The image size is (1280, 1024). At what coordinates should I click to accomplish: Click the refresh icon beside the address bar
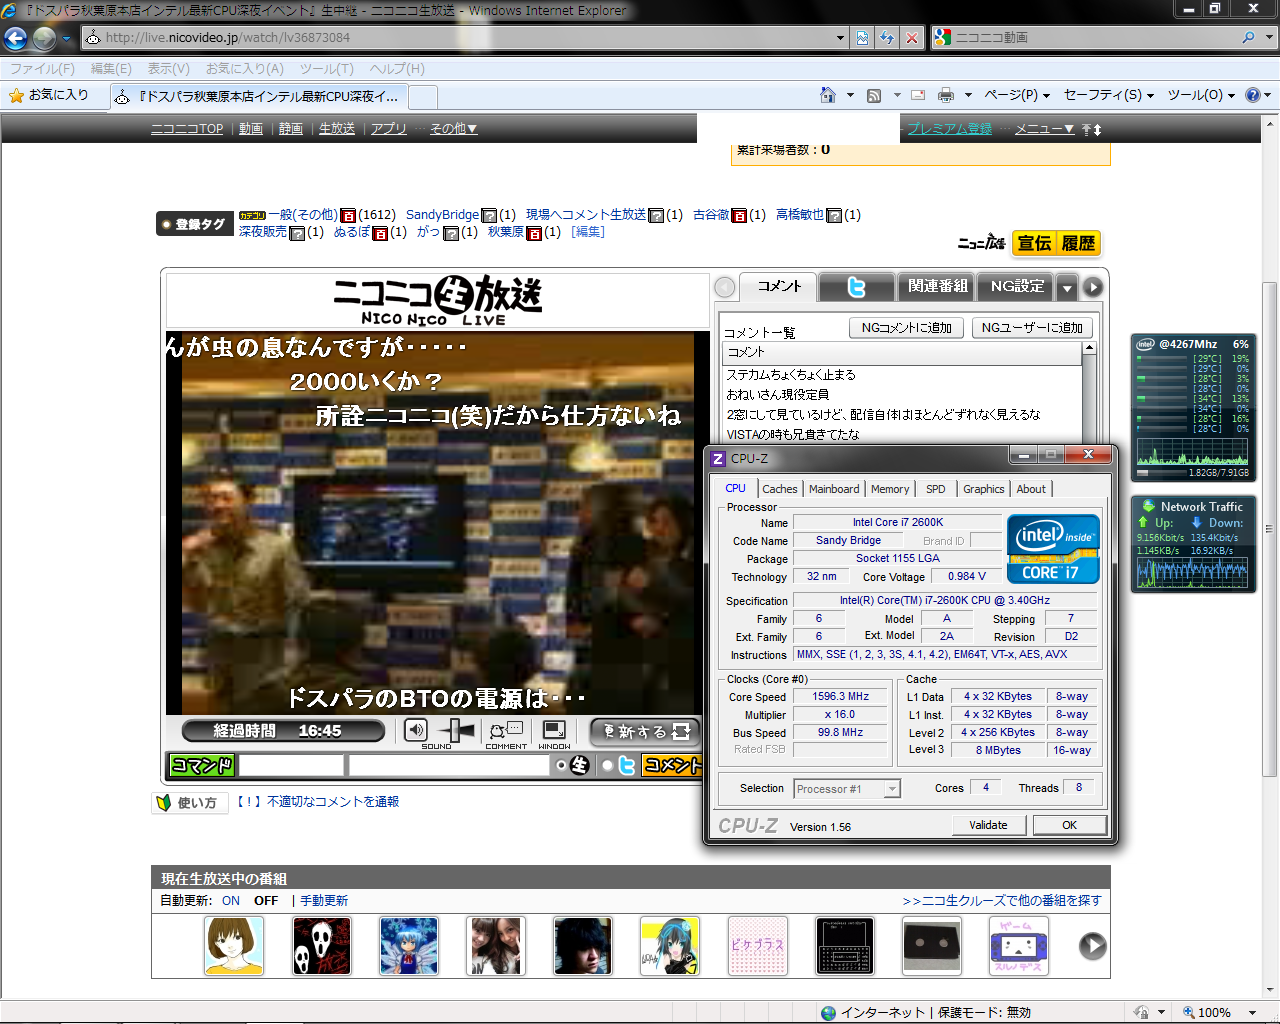pyautogui.click(x=887, y=38)
